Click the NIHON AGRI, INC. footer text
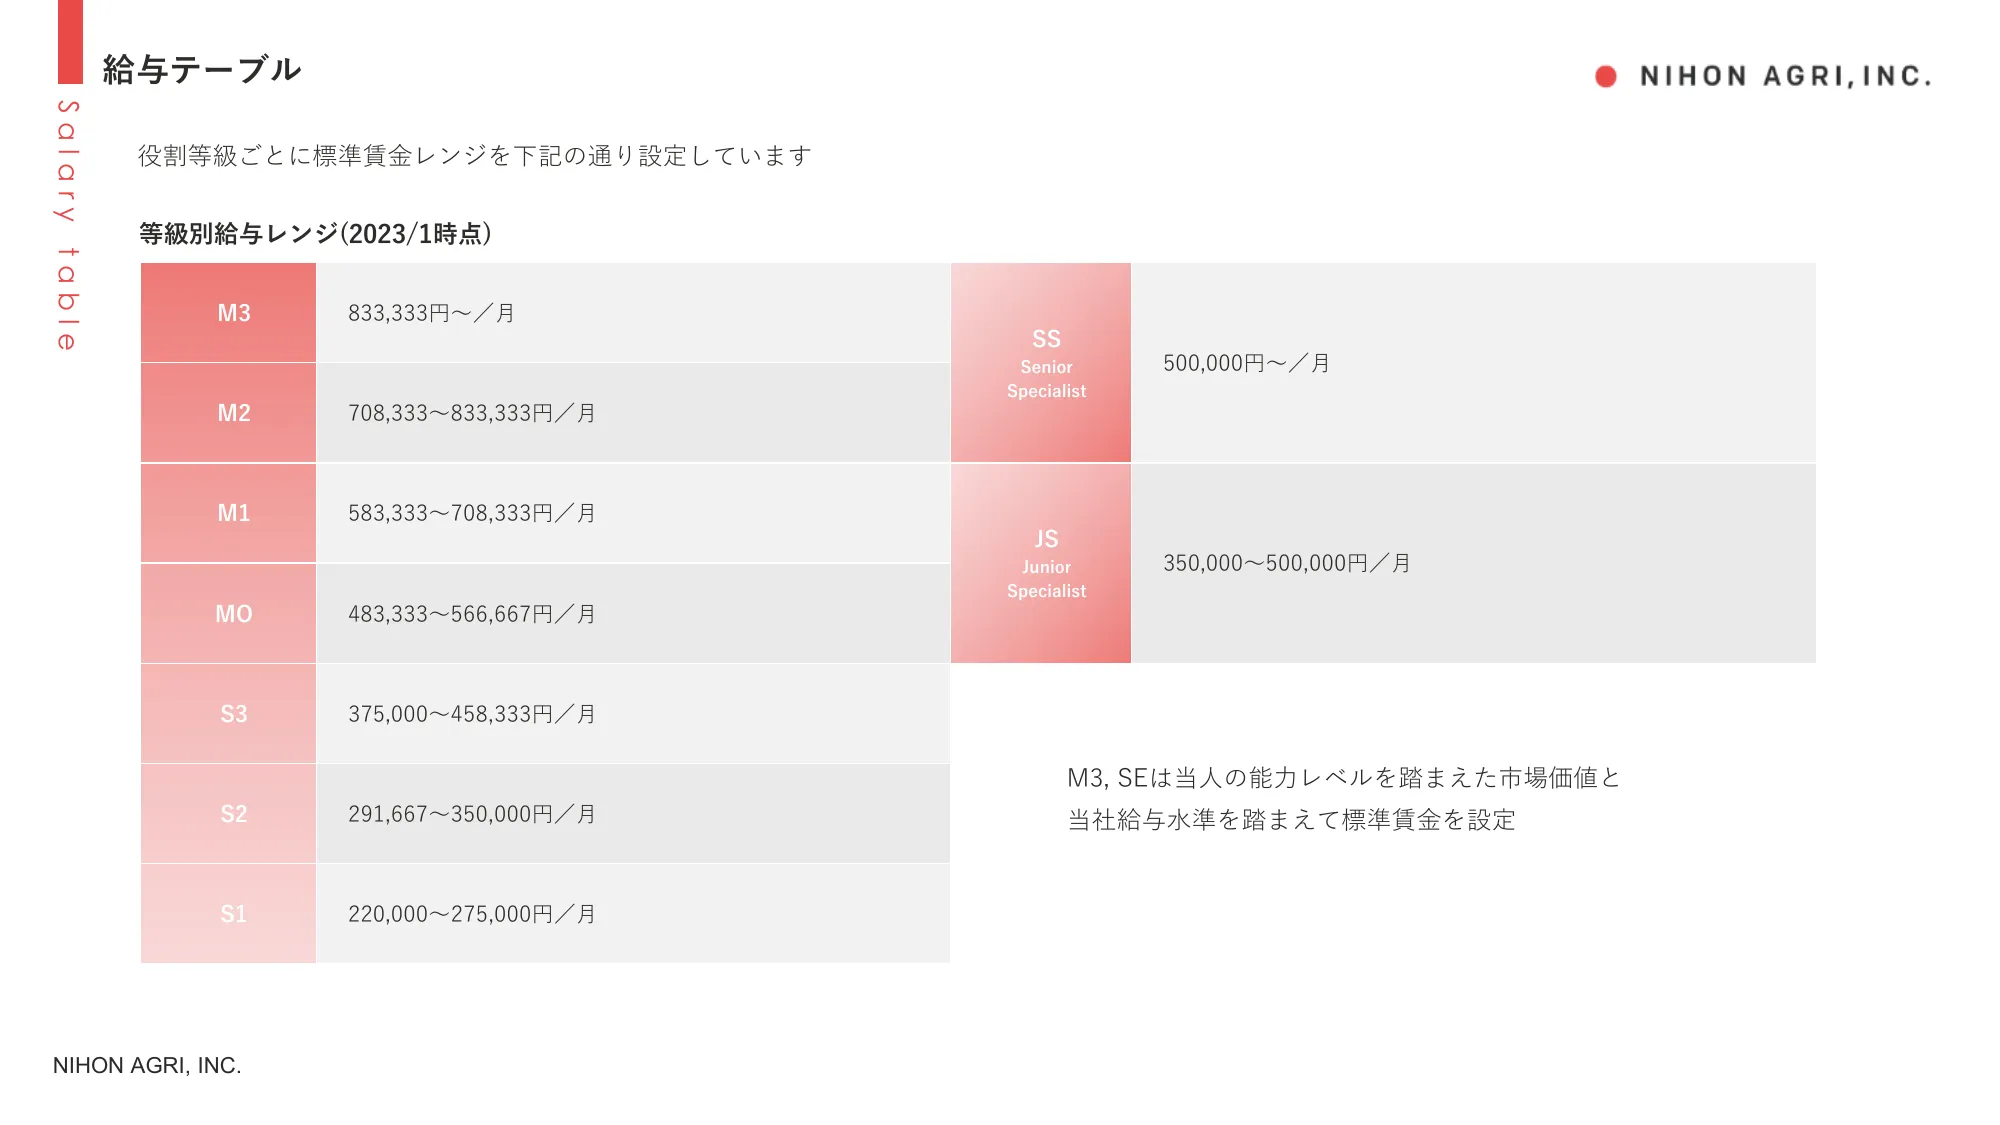 pos(147,1066)
